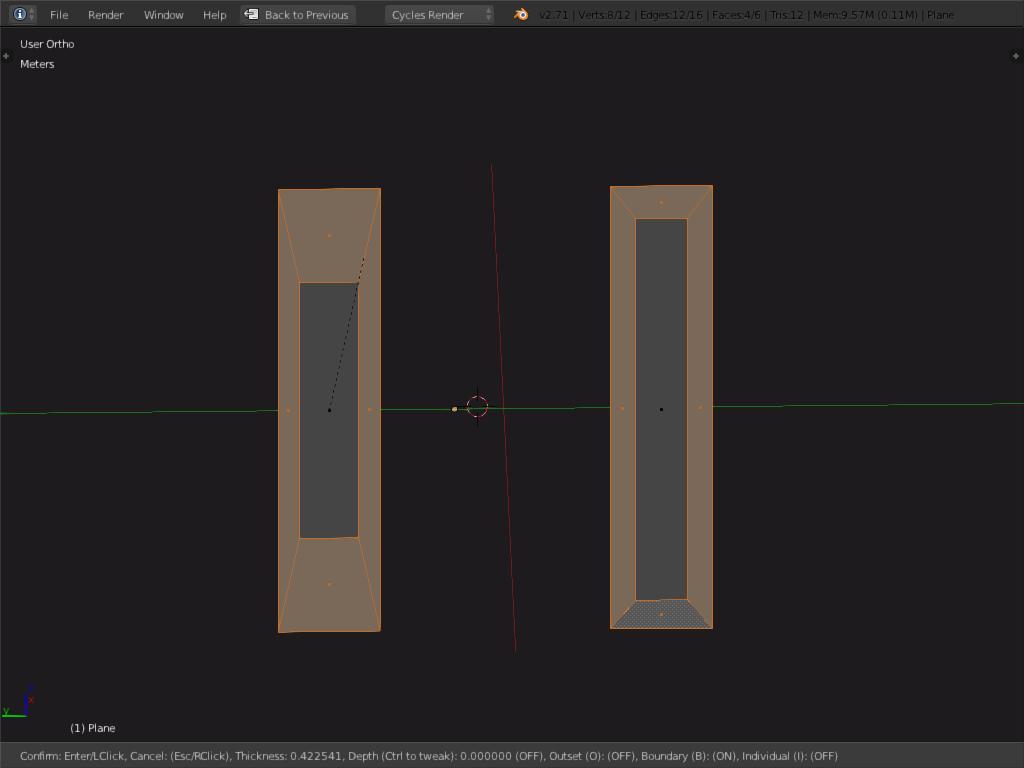Click the center black dot of left plane
The image size is (1024, 768).
(x=329, y=409)
